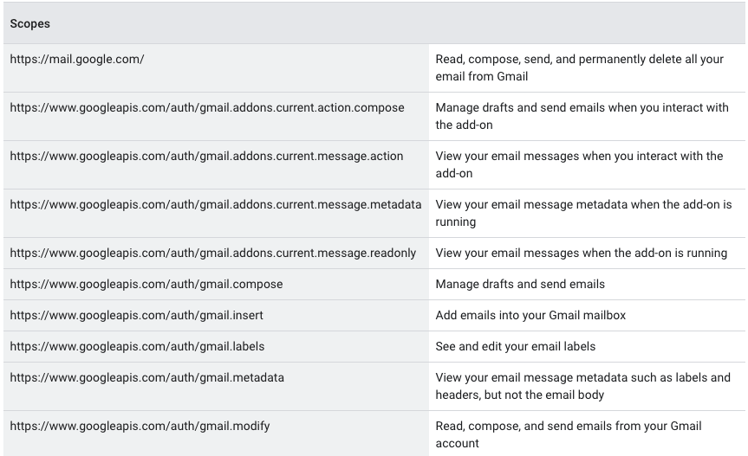Select 'See and edit your email labels' text
This screenshot has width=748, height=456.
[x=515, y=346]
